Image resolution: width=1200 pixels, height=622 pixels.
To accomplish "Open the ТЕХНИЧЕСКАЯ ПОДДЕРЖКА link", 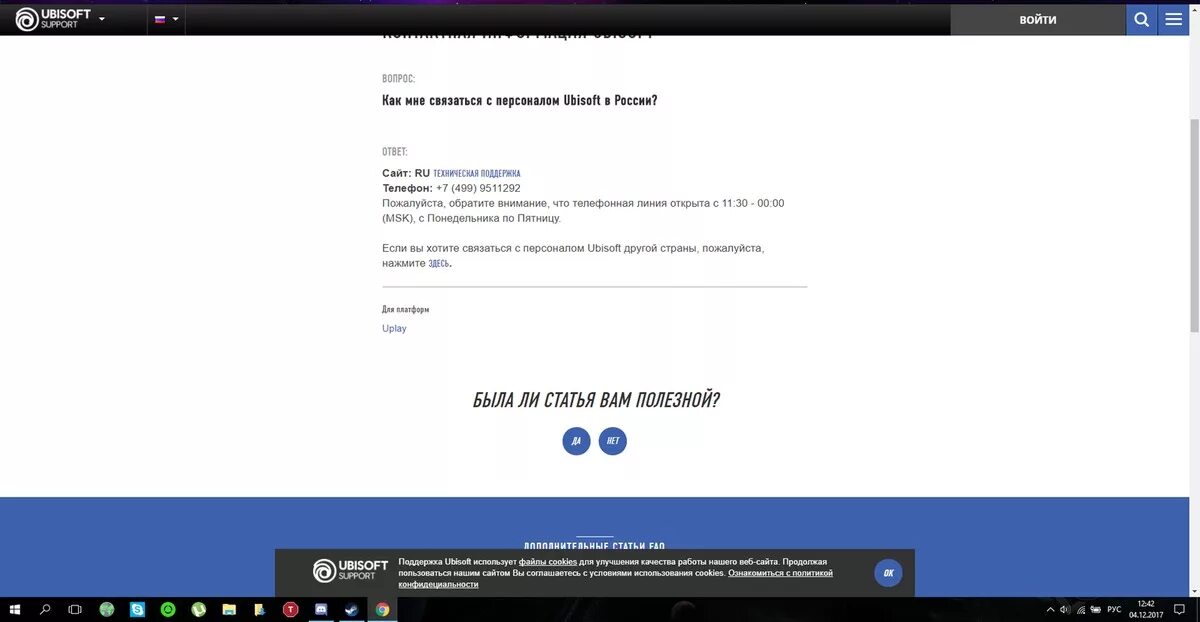I will (477, 174).
